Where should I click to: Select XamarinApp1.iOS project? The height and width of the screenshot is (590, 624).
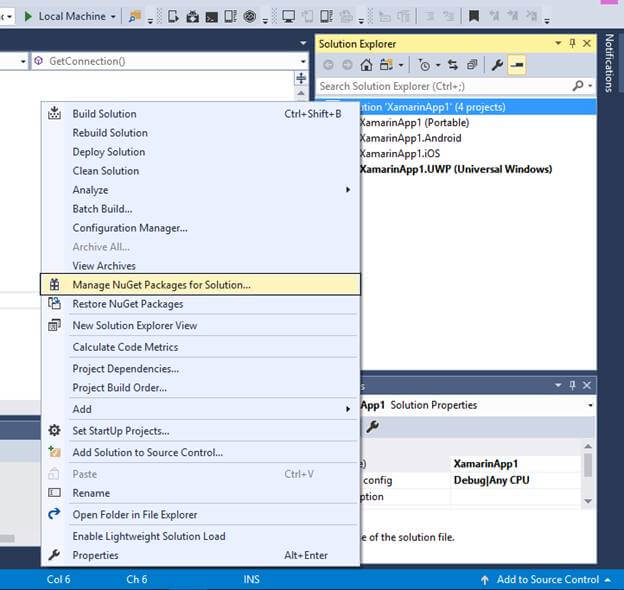pyautogui.click(x=400, y=154)
